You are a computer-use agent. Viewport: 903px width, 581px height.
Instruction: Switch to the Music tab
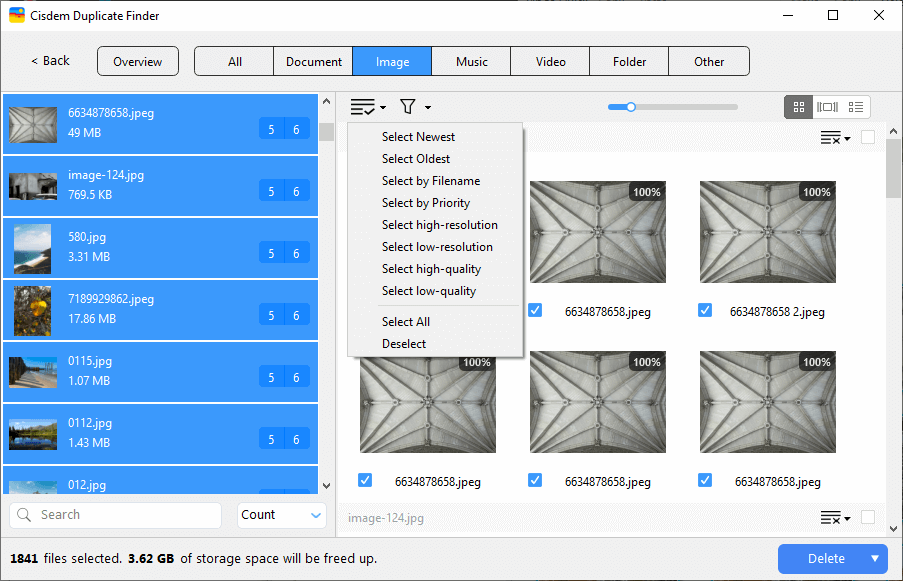click(x=470, y=60)
